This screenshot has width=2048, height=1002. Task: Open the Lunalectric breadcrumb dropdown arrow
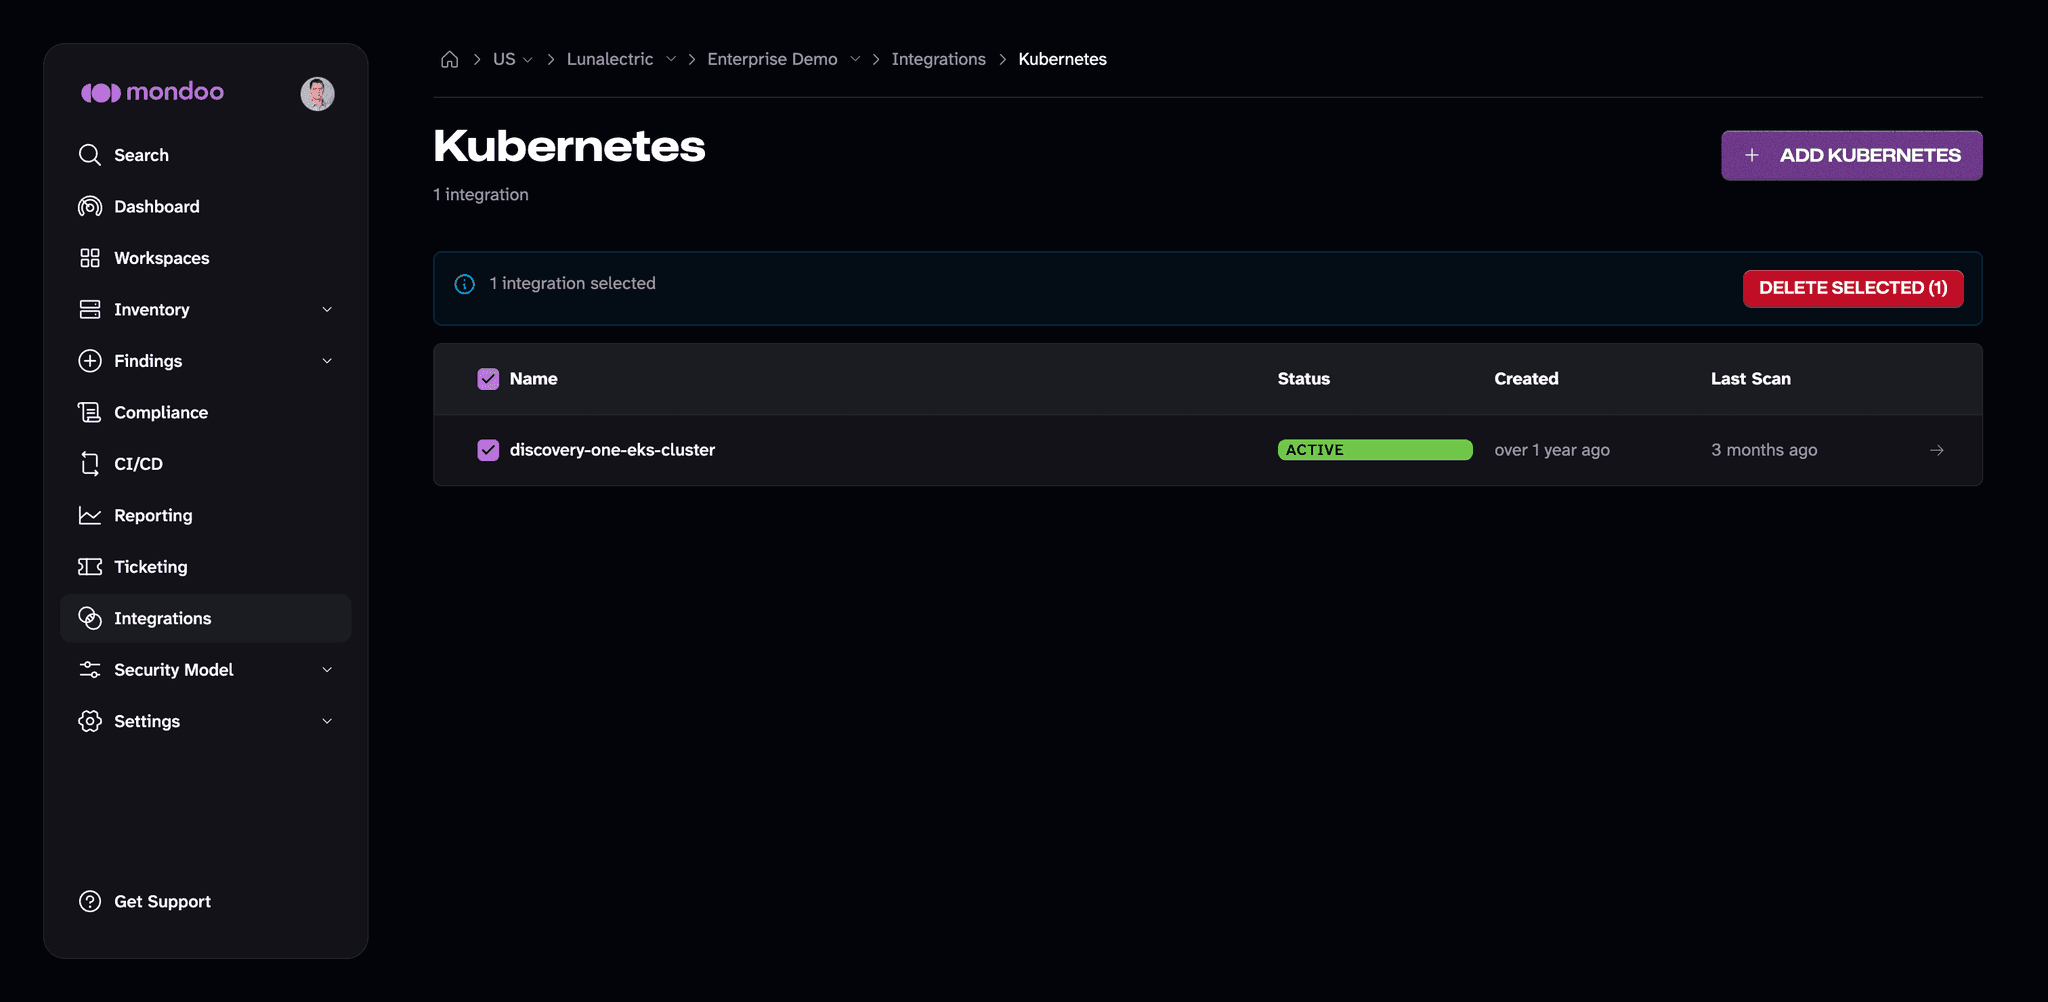[671, 59]
